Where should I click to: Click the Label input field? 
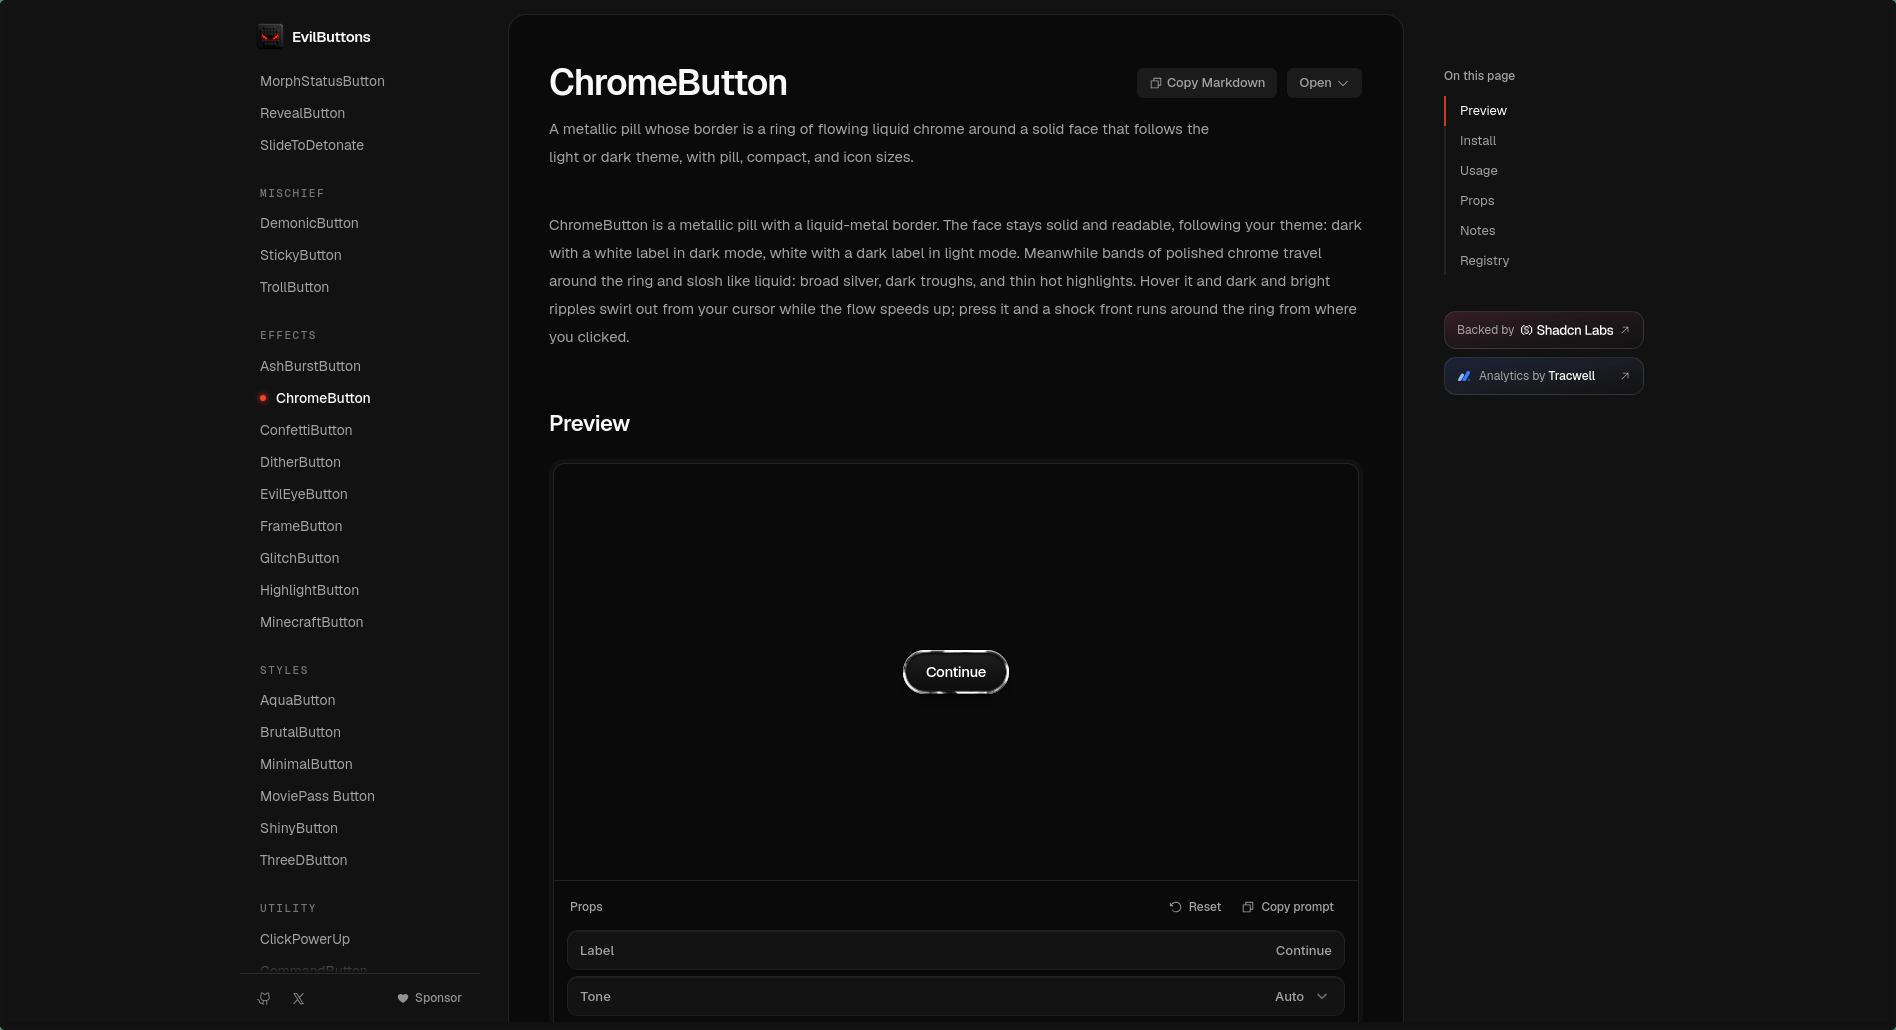[956, 951]
